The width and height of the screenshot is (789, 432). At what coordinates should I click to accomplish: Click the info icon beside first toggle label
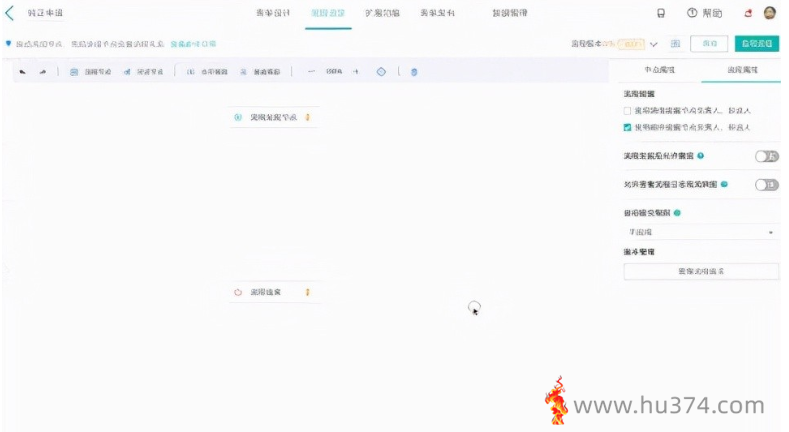(700, 156)
